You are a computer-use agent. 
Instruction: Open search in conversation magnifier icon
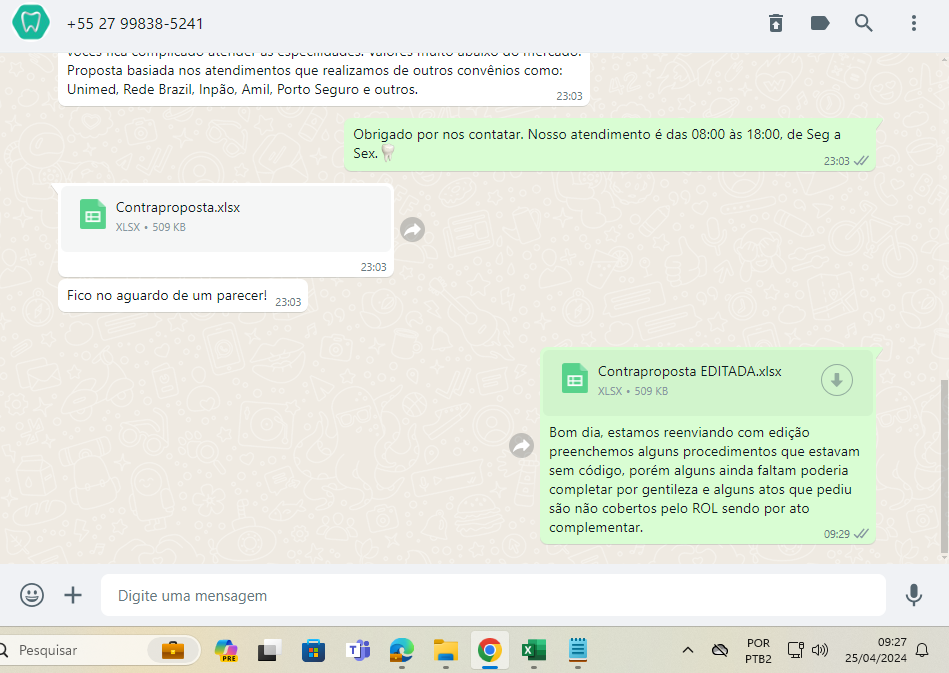[864, 23]
